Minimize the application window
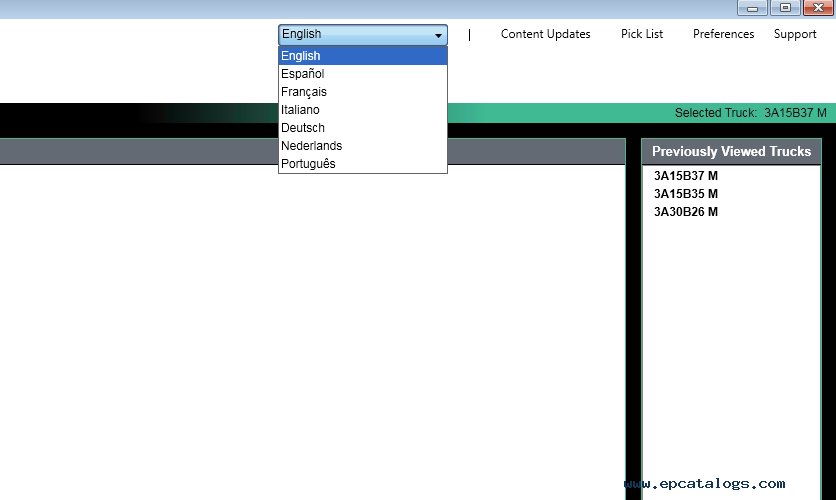Image resolution: width=836 pixels, height=500 pixels. pos(752,8)
